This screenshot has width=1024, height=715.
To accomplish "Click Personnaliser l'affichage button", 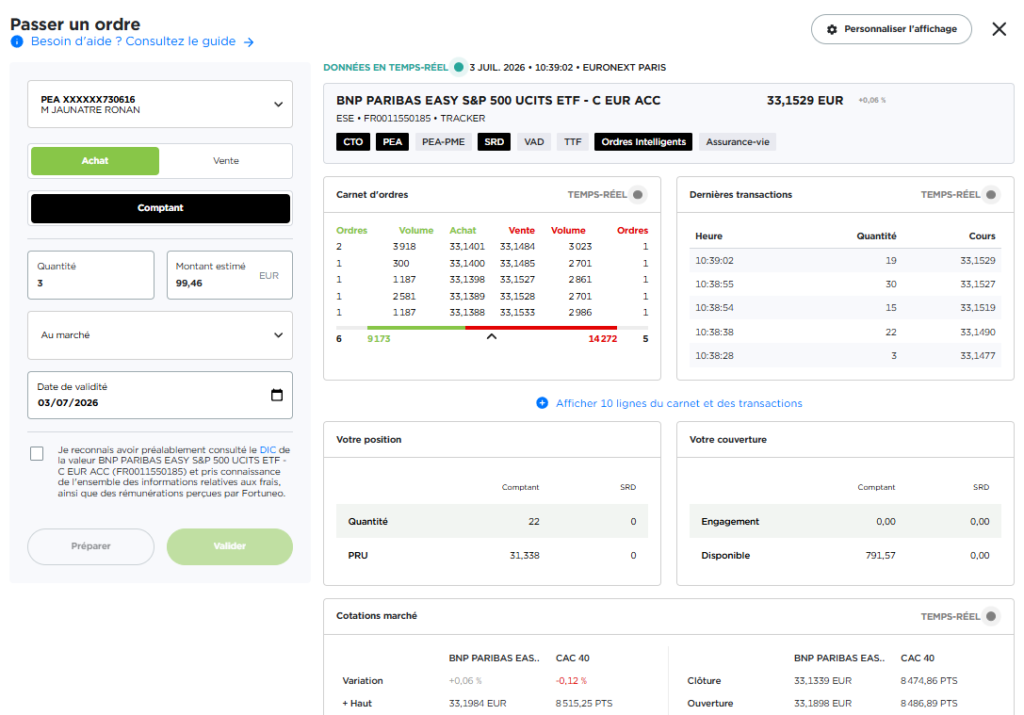I will coord(891,29).
